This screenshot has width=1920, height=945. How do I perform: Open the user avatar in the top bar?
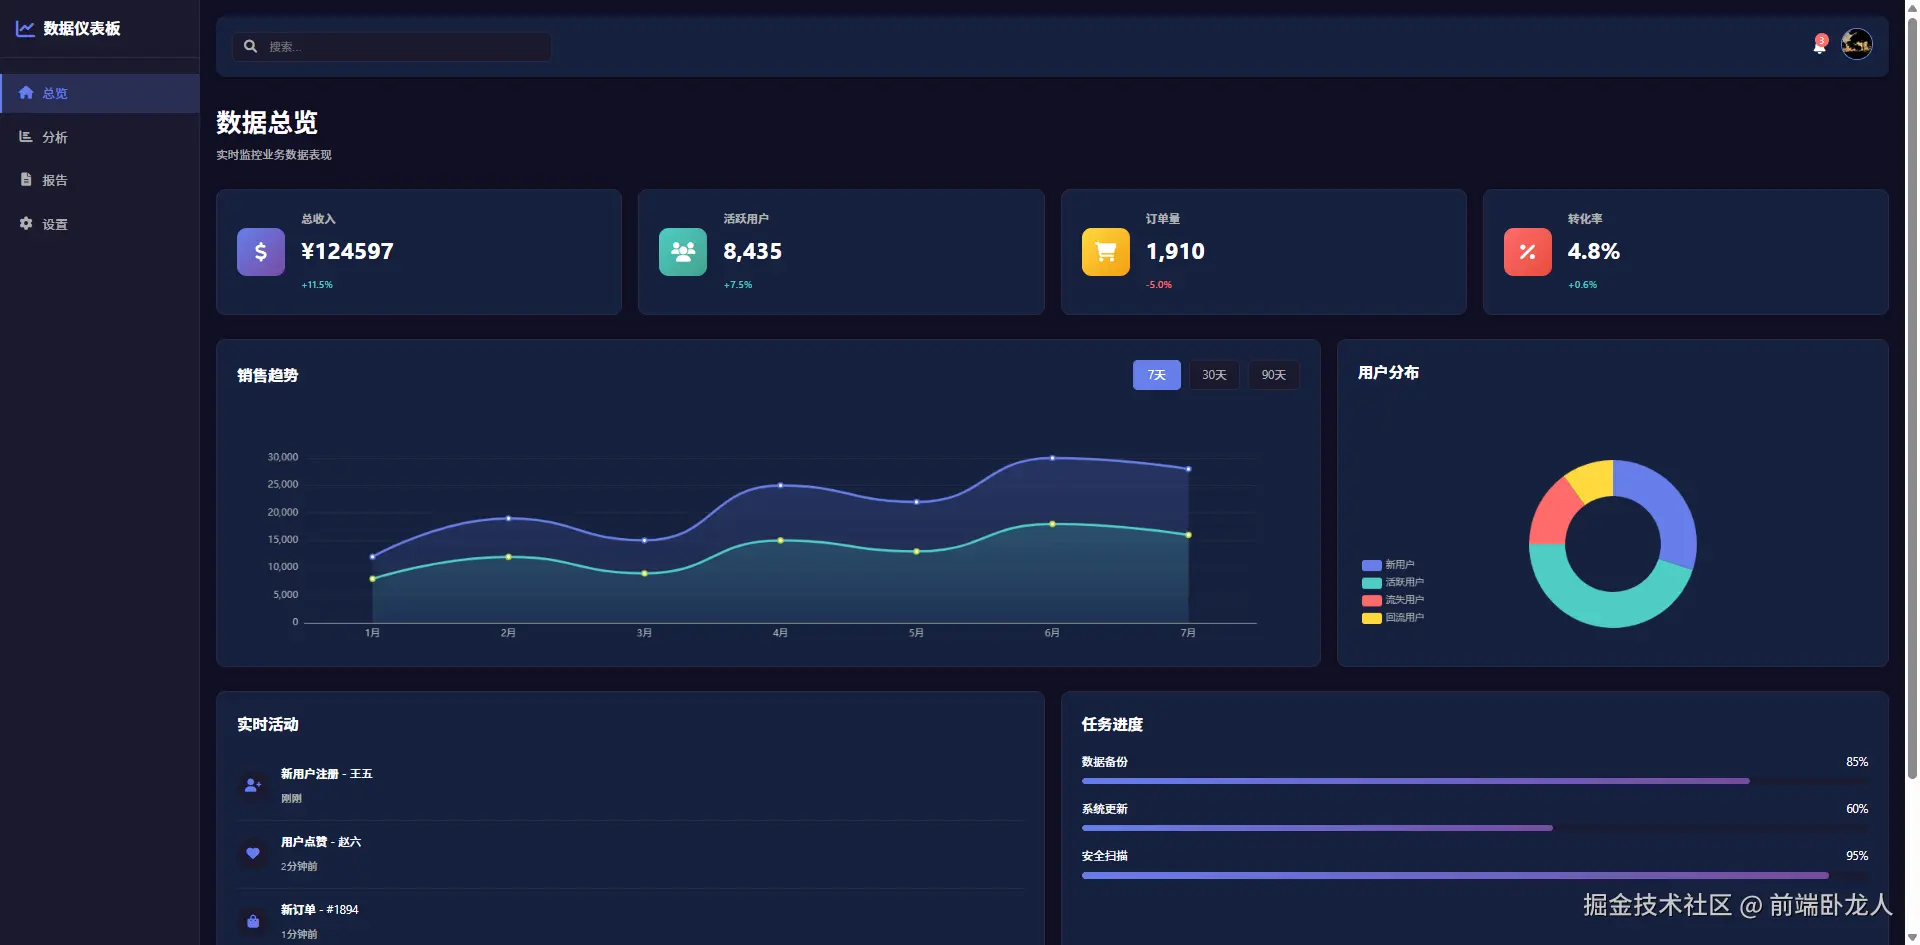(1857, 44)
